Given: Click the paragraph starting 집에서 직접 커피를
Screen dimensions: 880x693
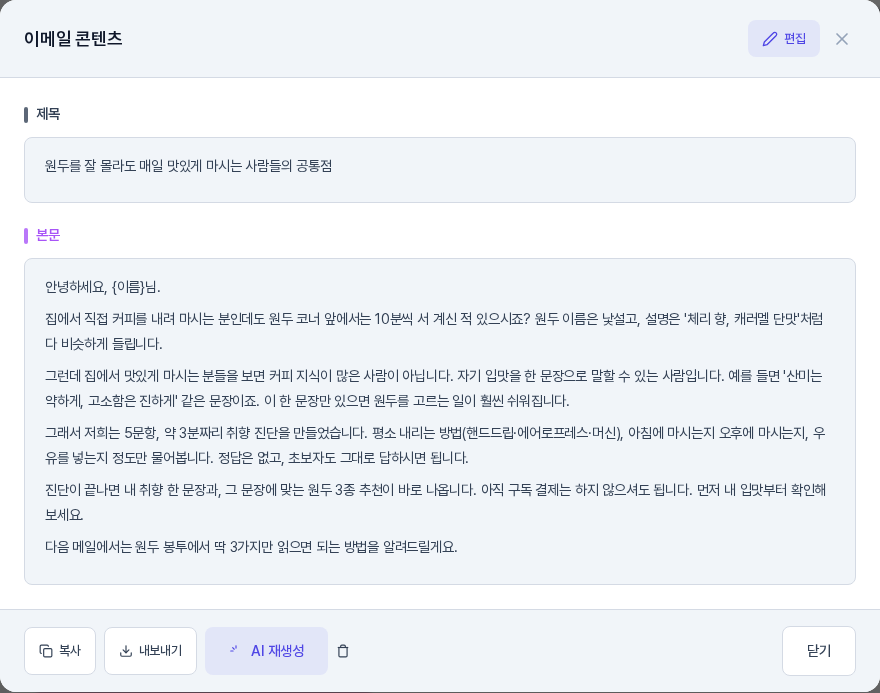Looking at the screenshot, I should click(434, 331).
